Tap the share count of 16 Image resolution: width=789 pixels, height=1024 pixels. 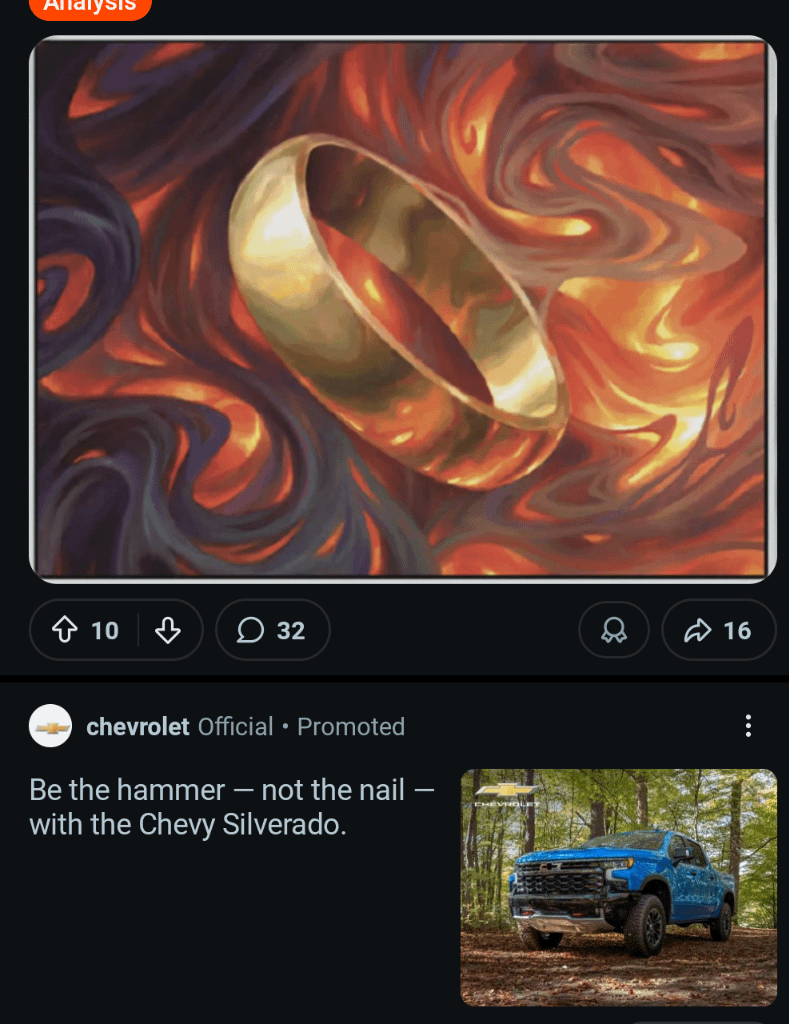[737, 630]
